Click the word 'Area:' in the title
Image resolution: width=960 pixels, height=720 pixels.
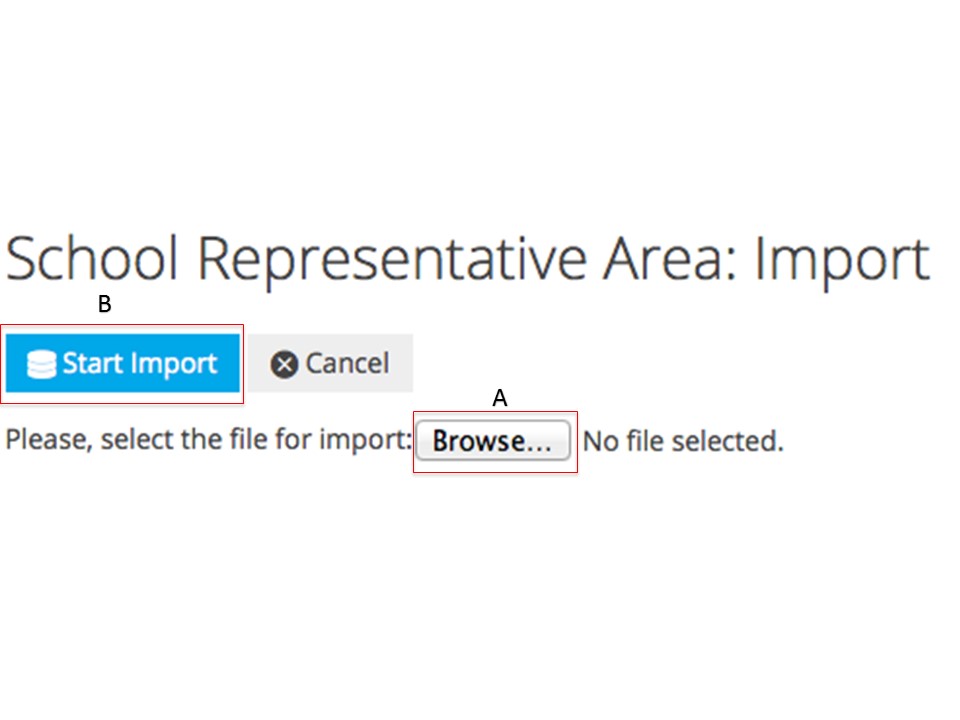point(670,260)
